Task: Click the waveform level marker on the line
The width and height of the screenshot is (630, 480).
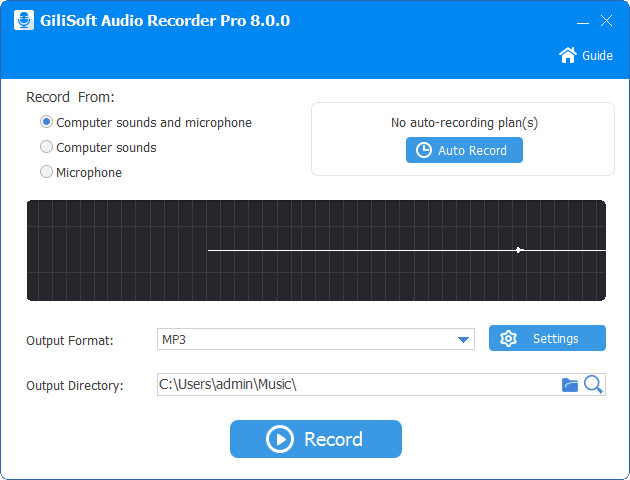Action: coord(519,250)
